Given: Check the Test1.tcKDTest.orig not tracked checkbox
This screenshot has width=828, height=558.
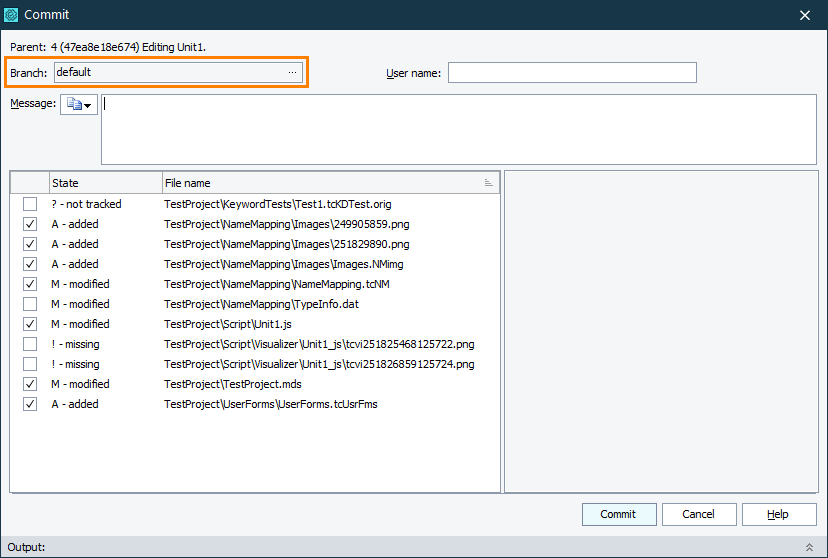Looking at the screenshot, I should [30, 204].
